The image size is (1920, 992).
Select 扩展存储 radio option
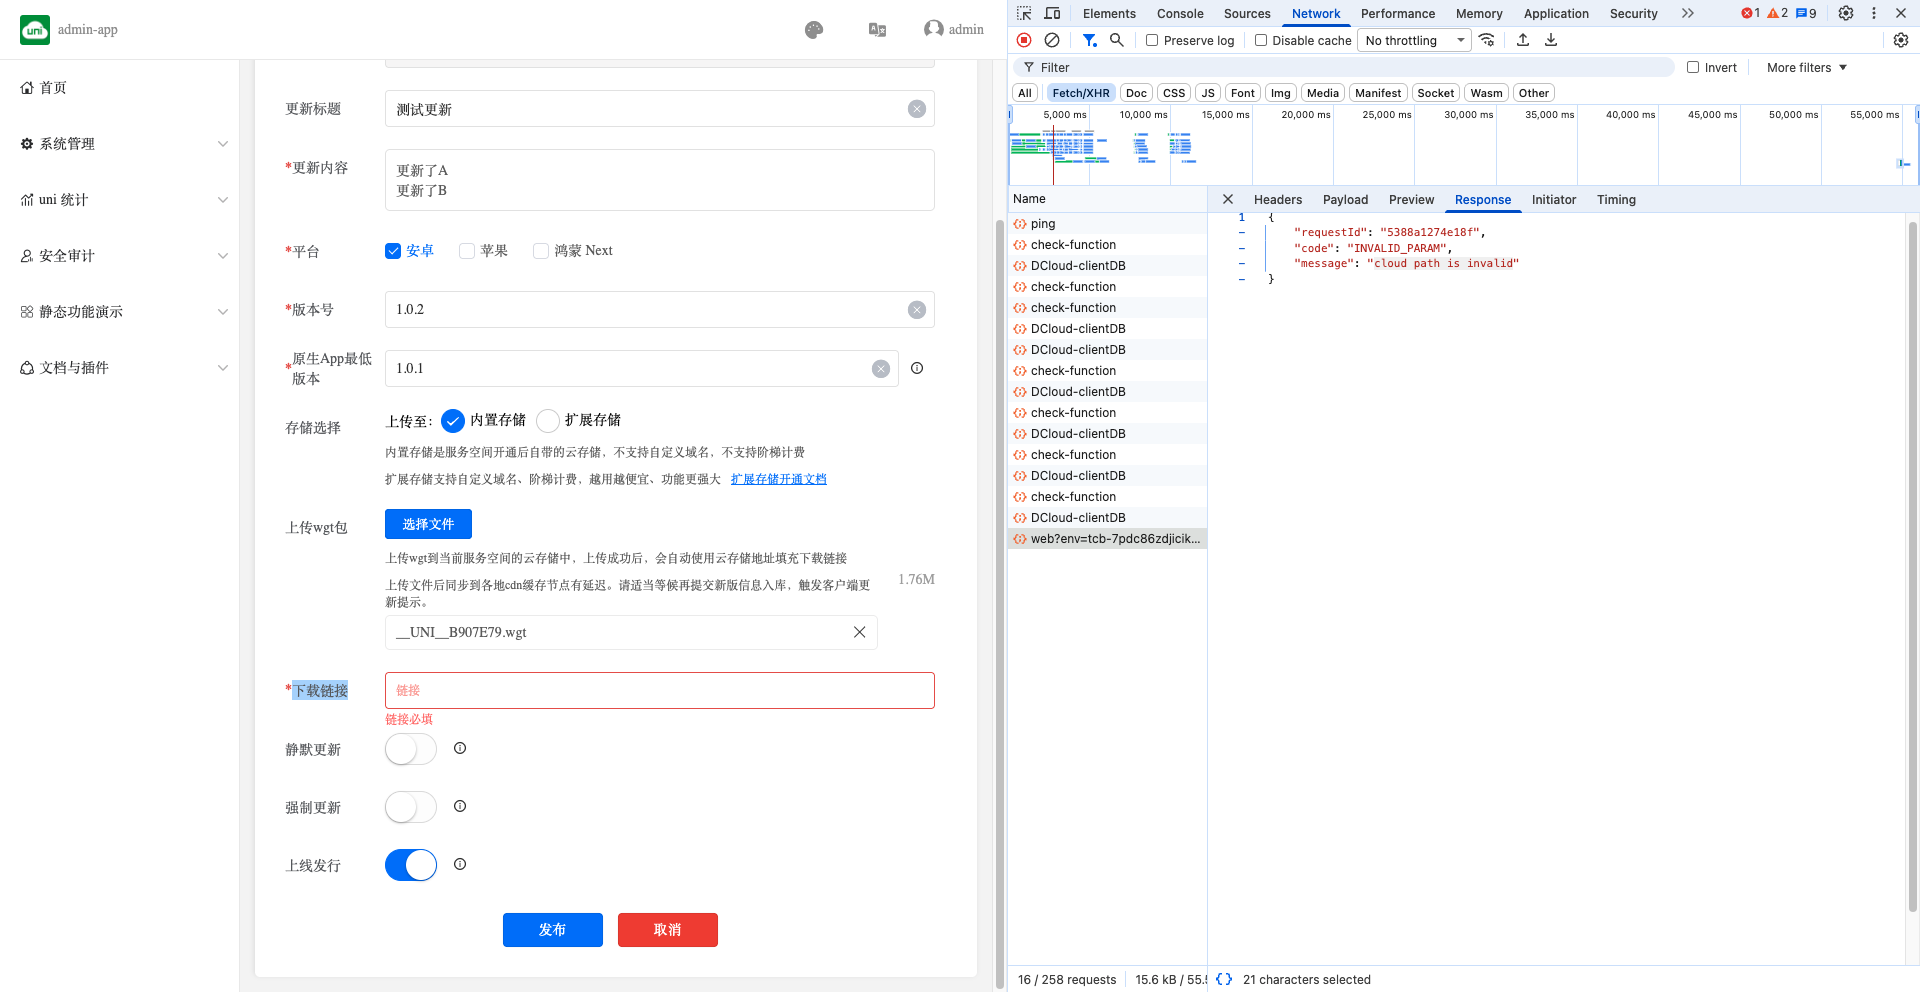548,421
